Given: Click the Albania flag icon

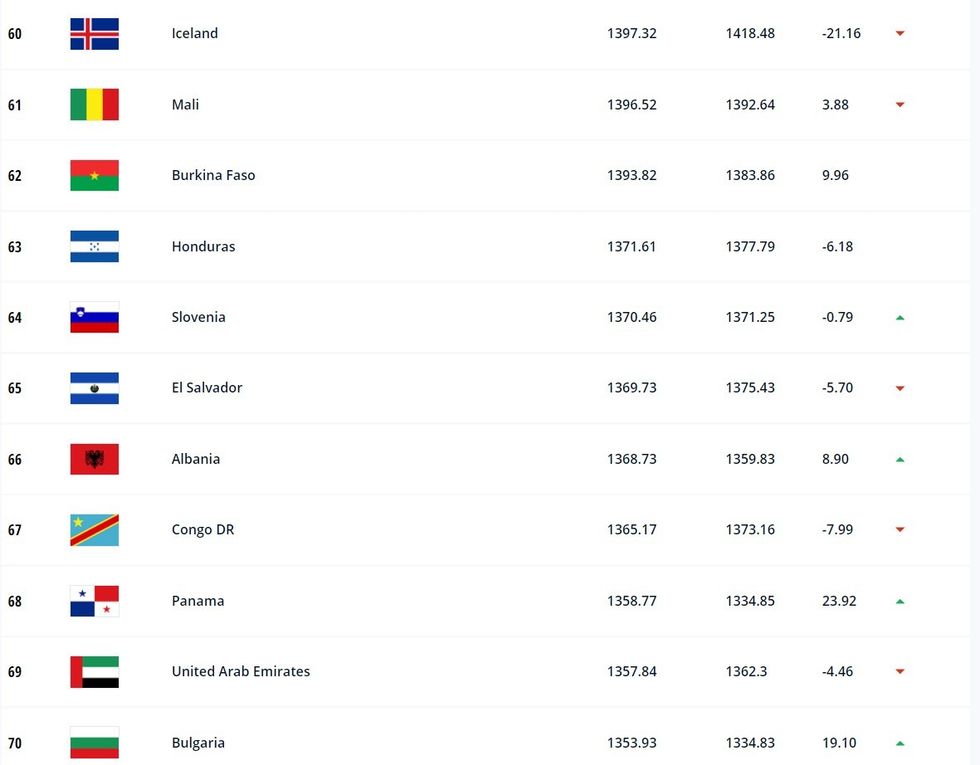Looking at the screenshot, I should click(94, 459).
